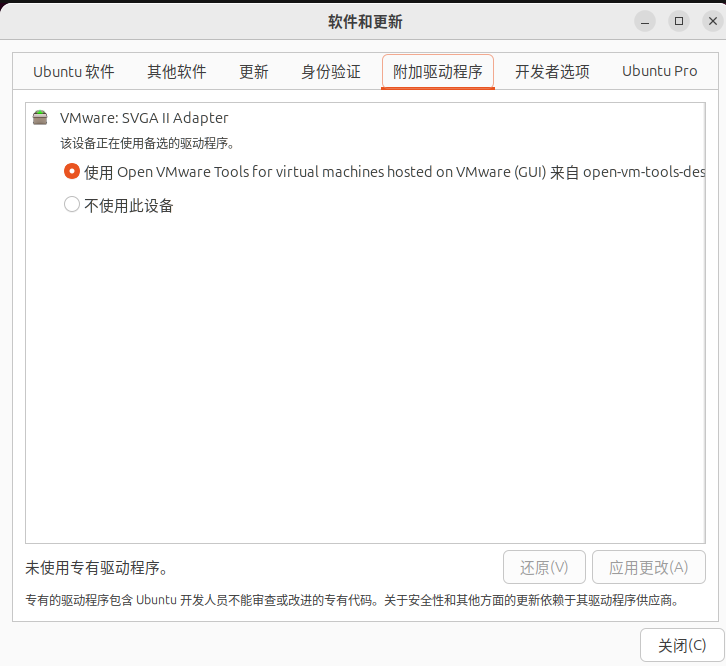
Task: Choose the 不使用此设备 radio button
Action: 72,205
